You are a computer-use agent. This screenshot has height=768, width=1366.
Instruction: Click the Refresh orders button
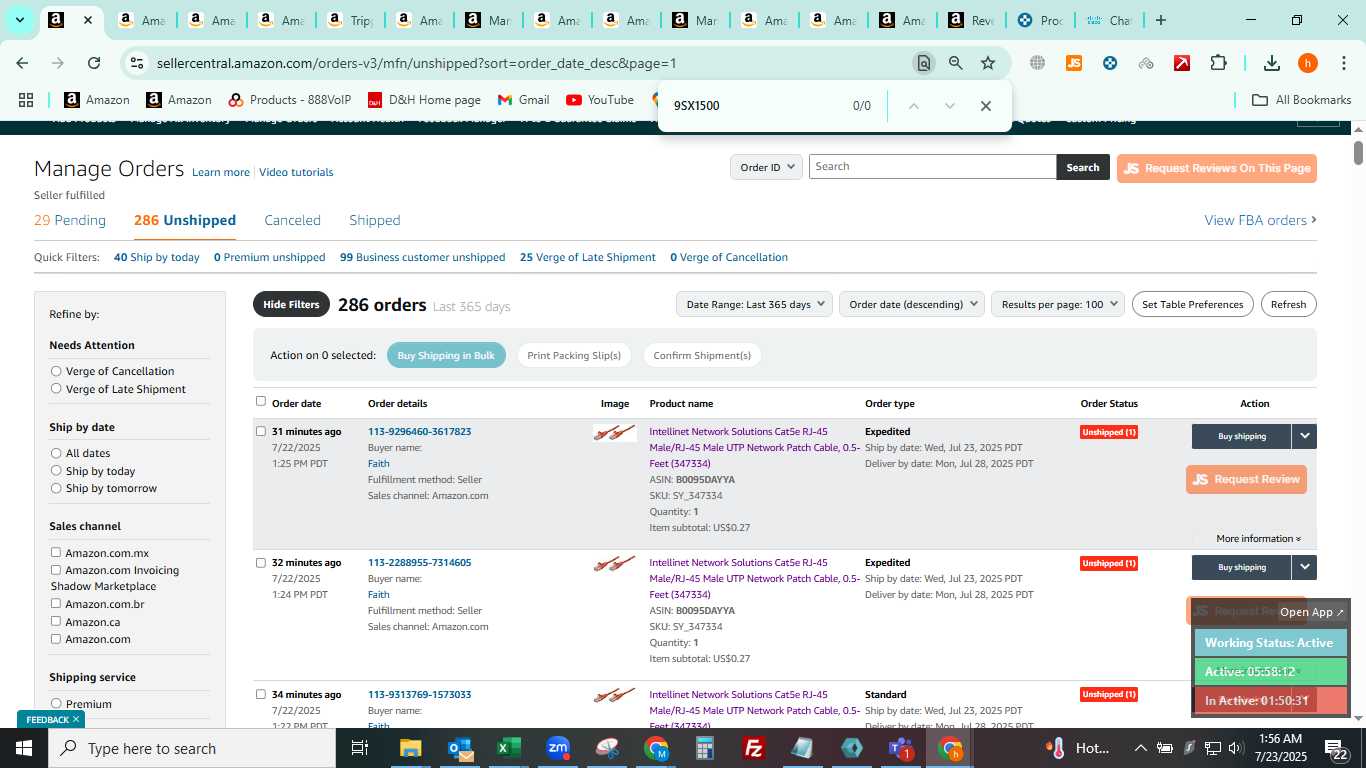(1288, 304)
